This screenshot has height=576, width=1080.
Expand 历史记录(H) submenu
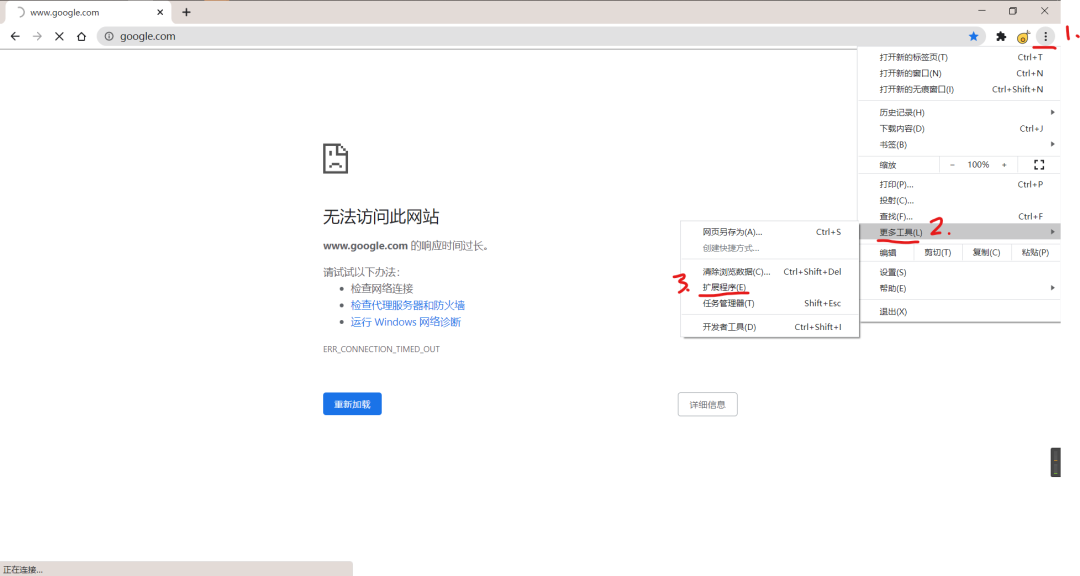[959, 112]
